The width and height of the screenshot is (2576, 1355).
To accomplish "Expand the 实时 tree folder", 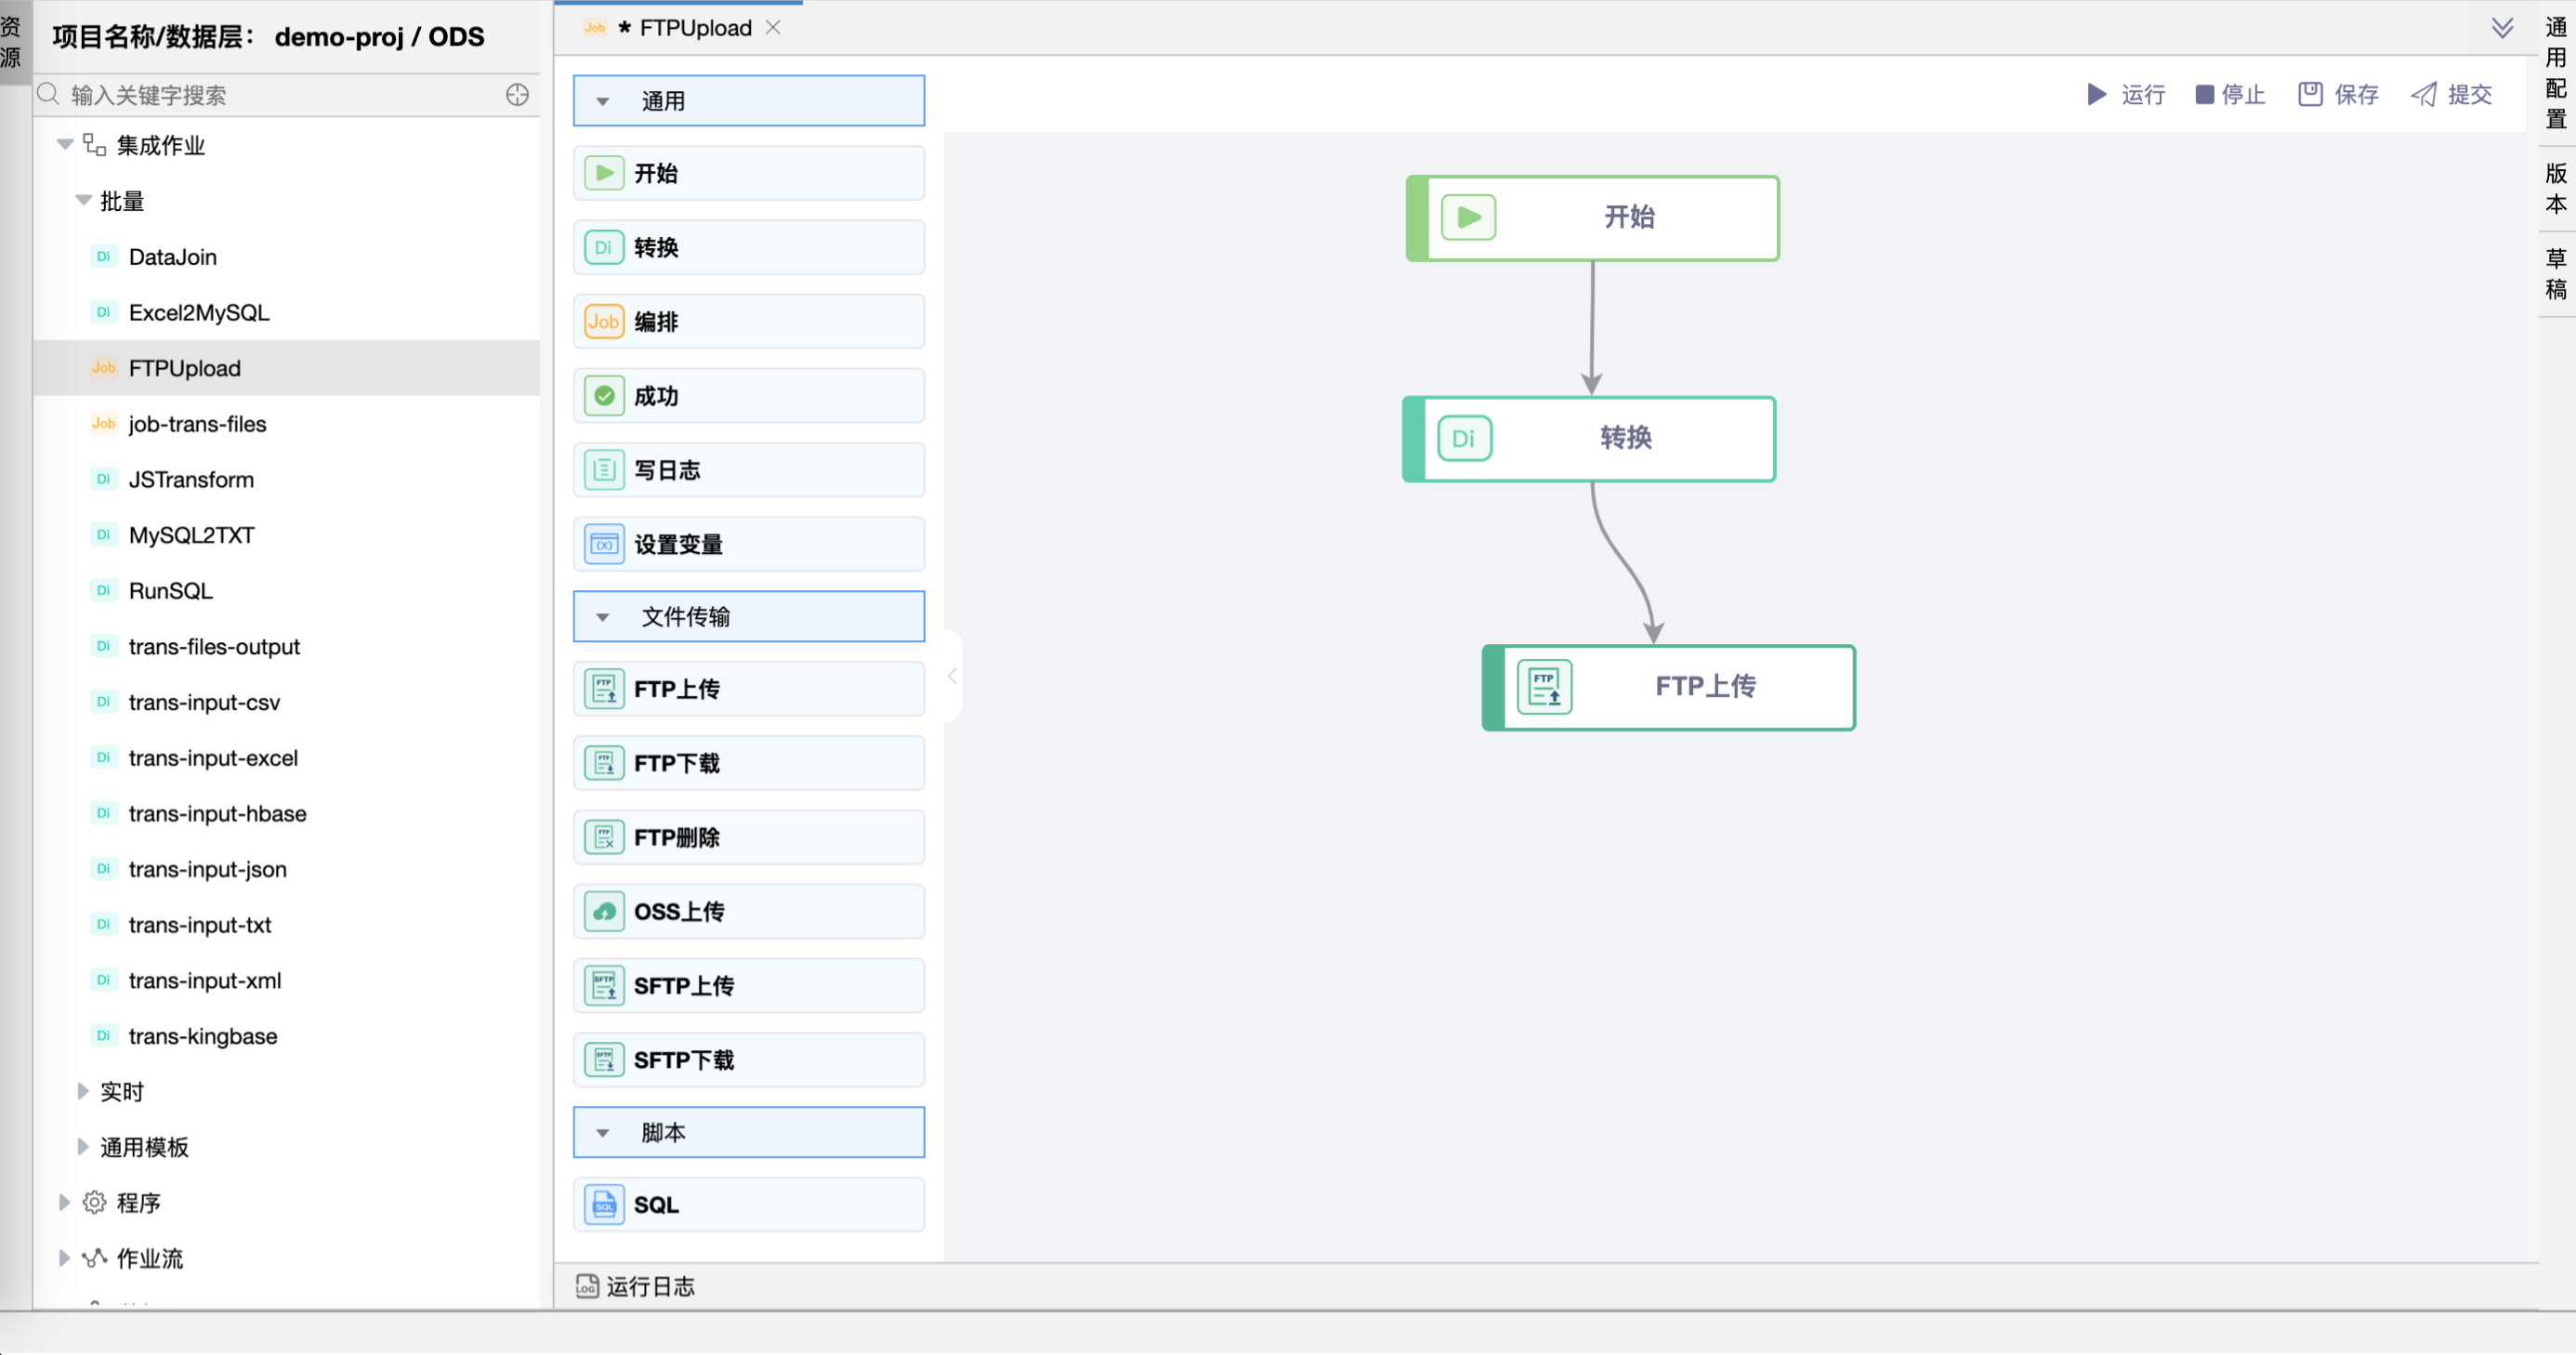I will (x=83, y=1091).
